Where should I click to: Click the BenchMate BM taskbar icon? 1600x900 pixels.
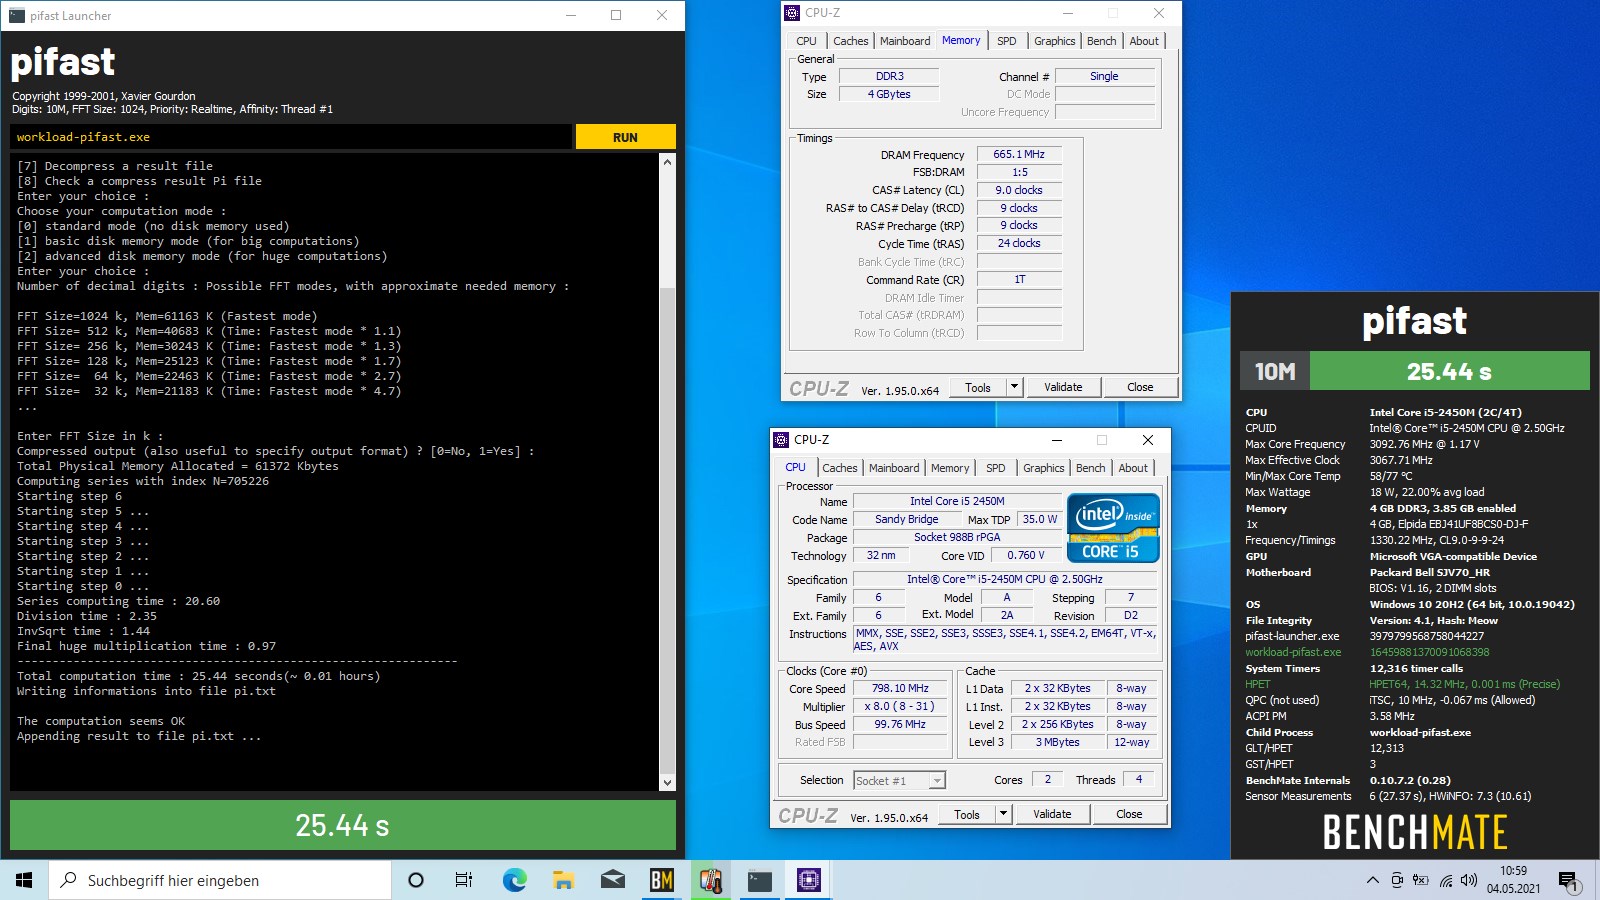point(662,880)
